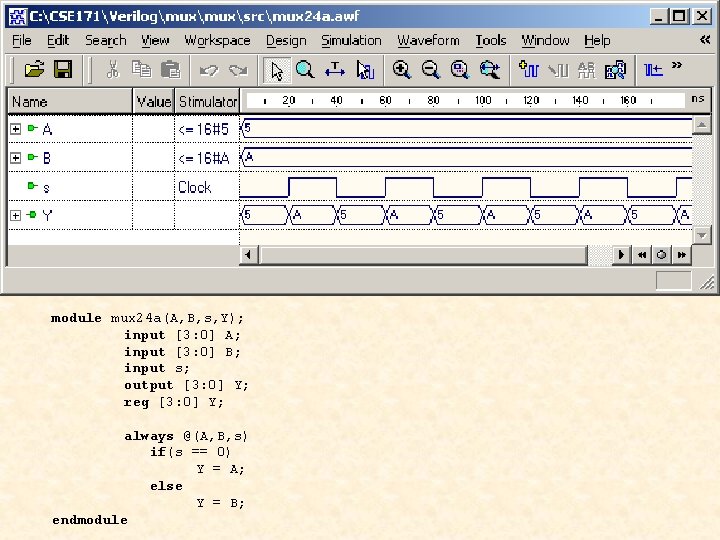This screenshot has height=540, width=720.
Task: Click the Zoom Out magnifier icon
Action: 431,69
